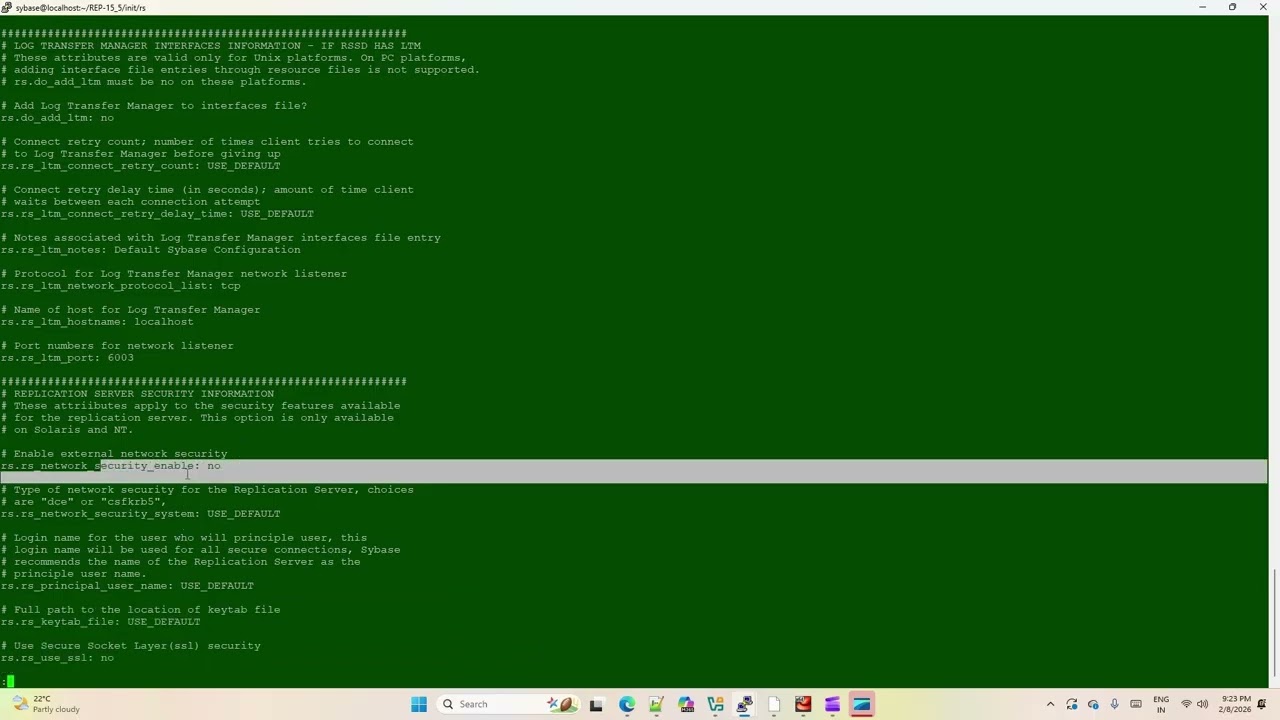Viewport: 1280px width, 720px height.
Task: Open Microsoft 365 Copilot taskbar icon
Action: click(686, 704)
